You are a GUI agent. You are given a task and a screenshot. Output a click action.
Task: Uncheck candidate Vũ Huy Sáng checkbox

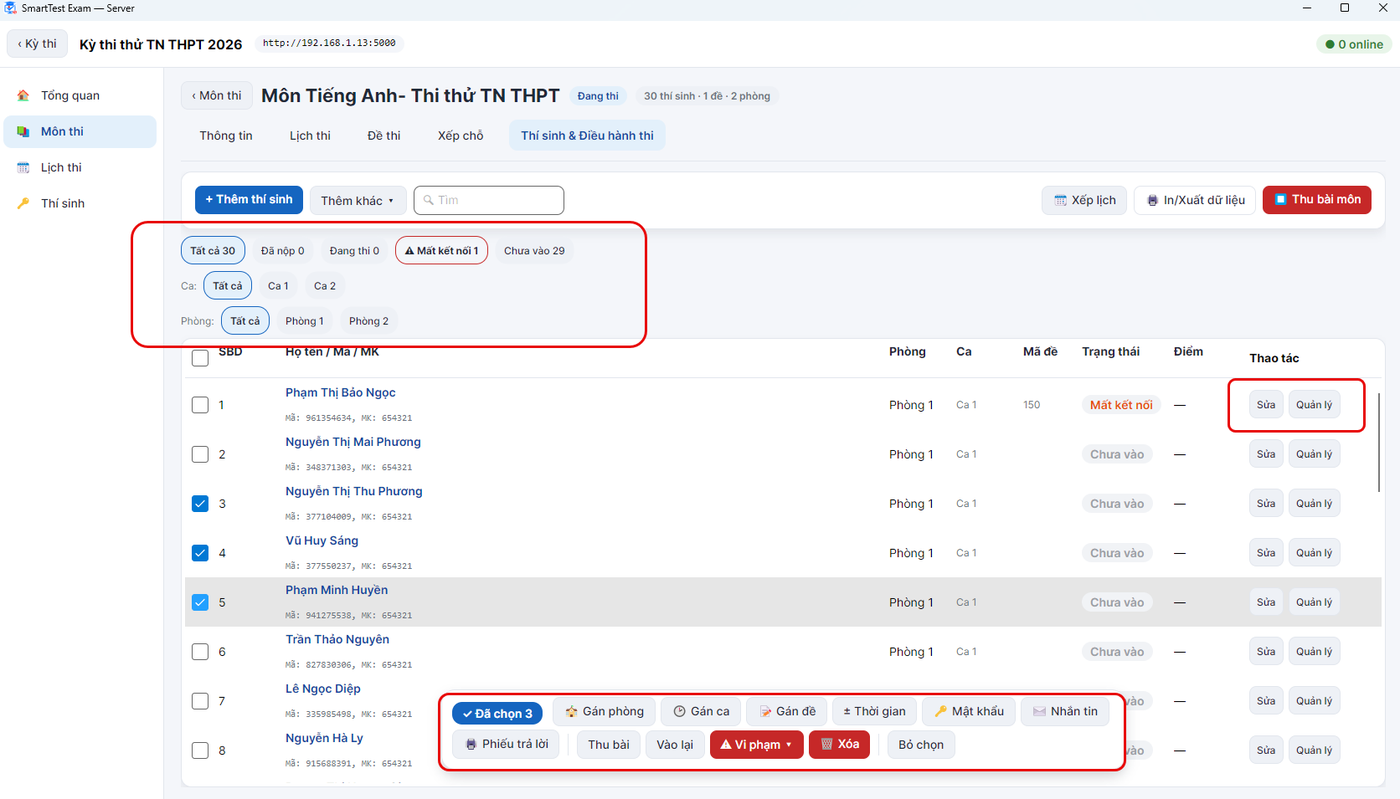coord(200,553)
